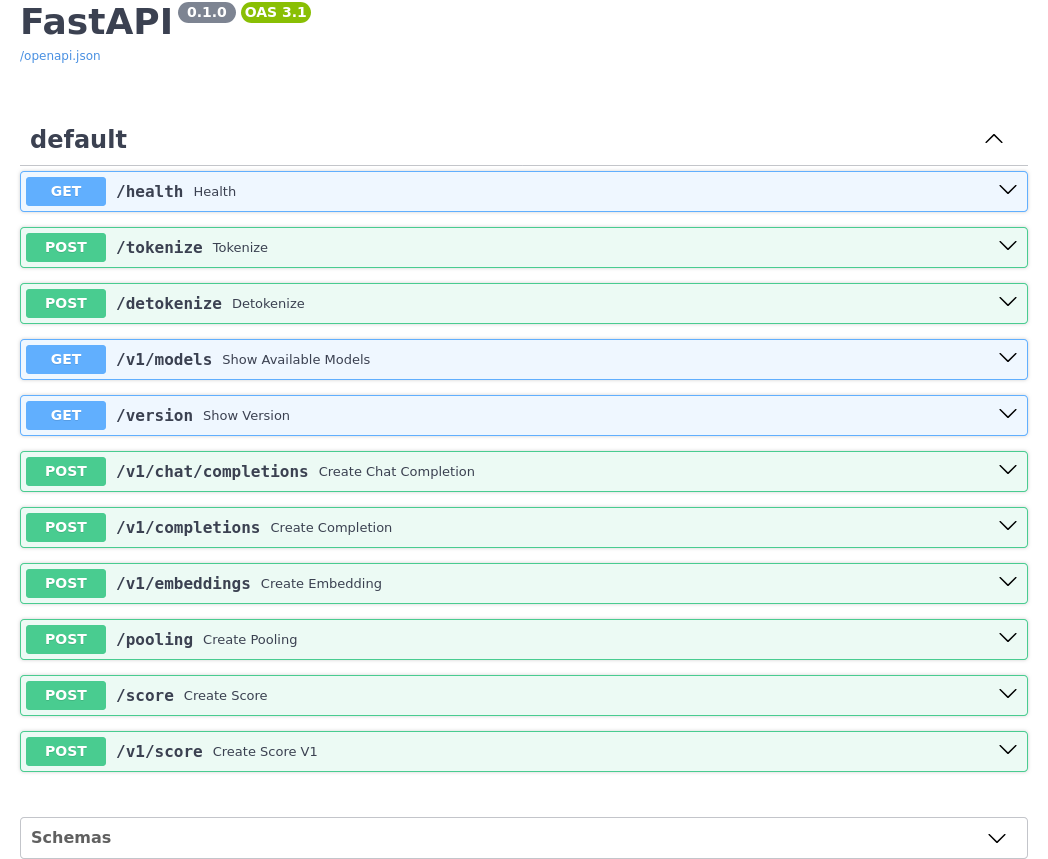Click the FastAPI title
Screen dimensions: 1048x859
pos(96,22)
